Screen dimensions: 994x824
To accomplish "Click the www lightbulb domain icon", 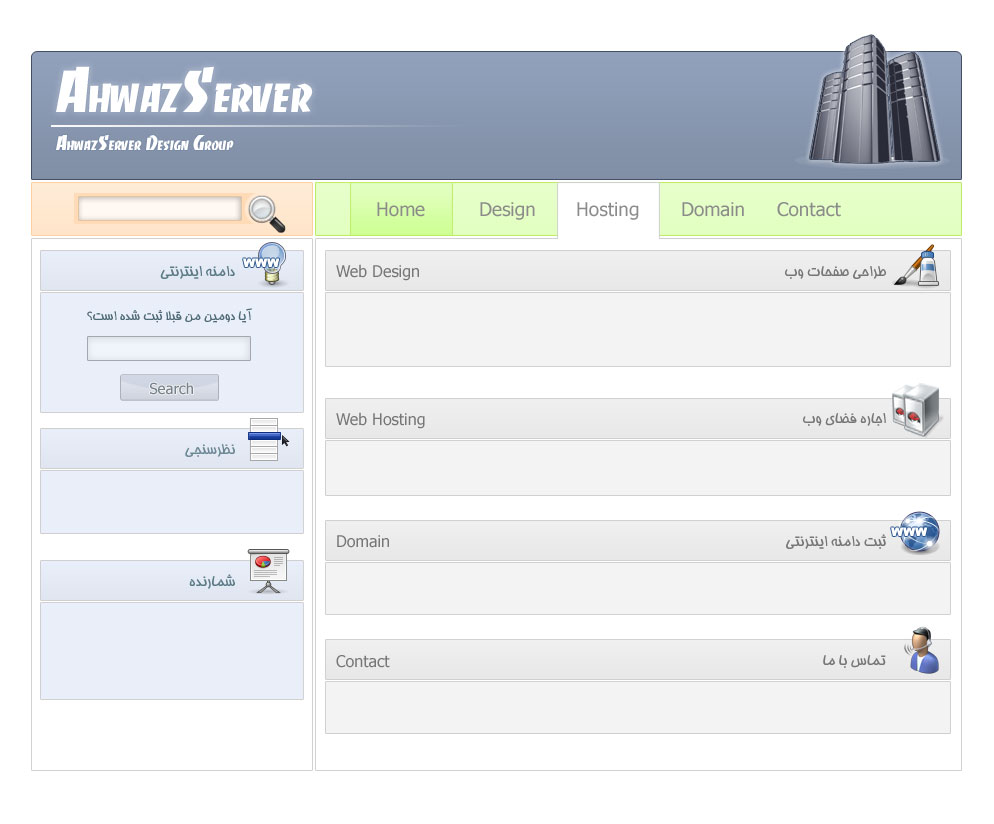I will point(265,264).
